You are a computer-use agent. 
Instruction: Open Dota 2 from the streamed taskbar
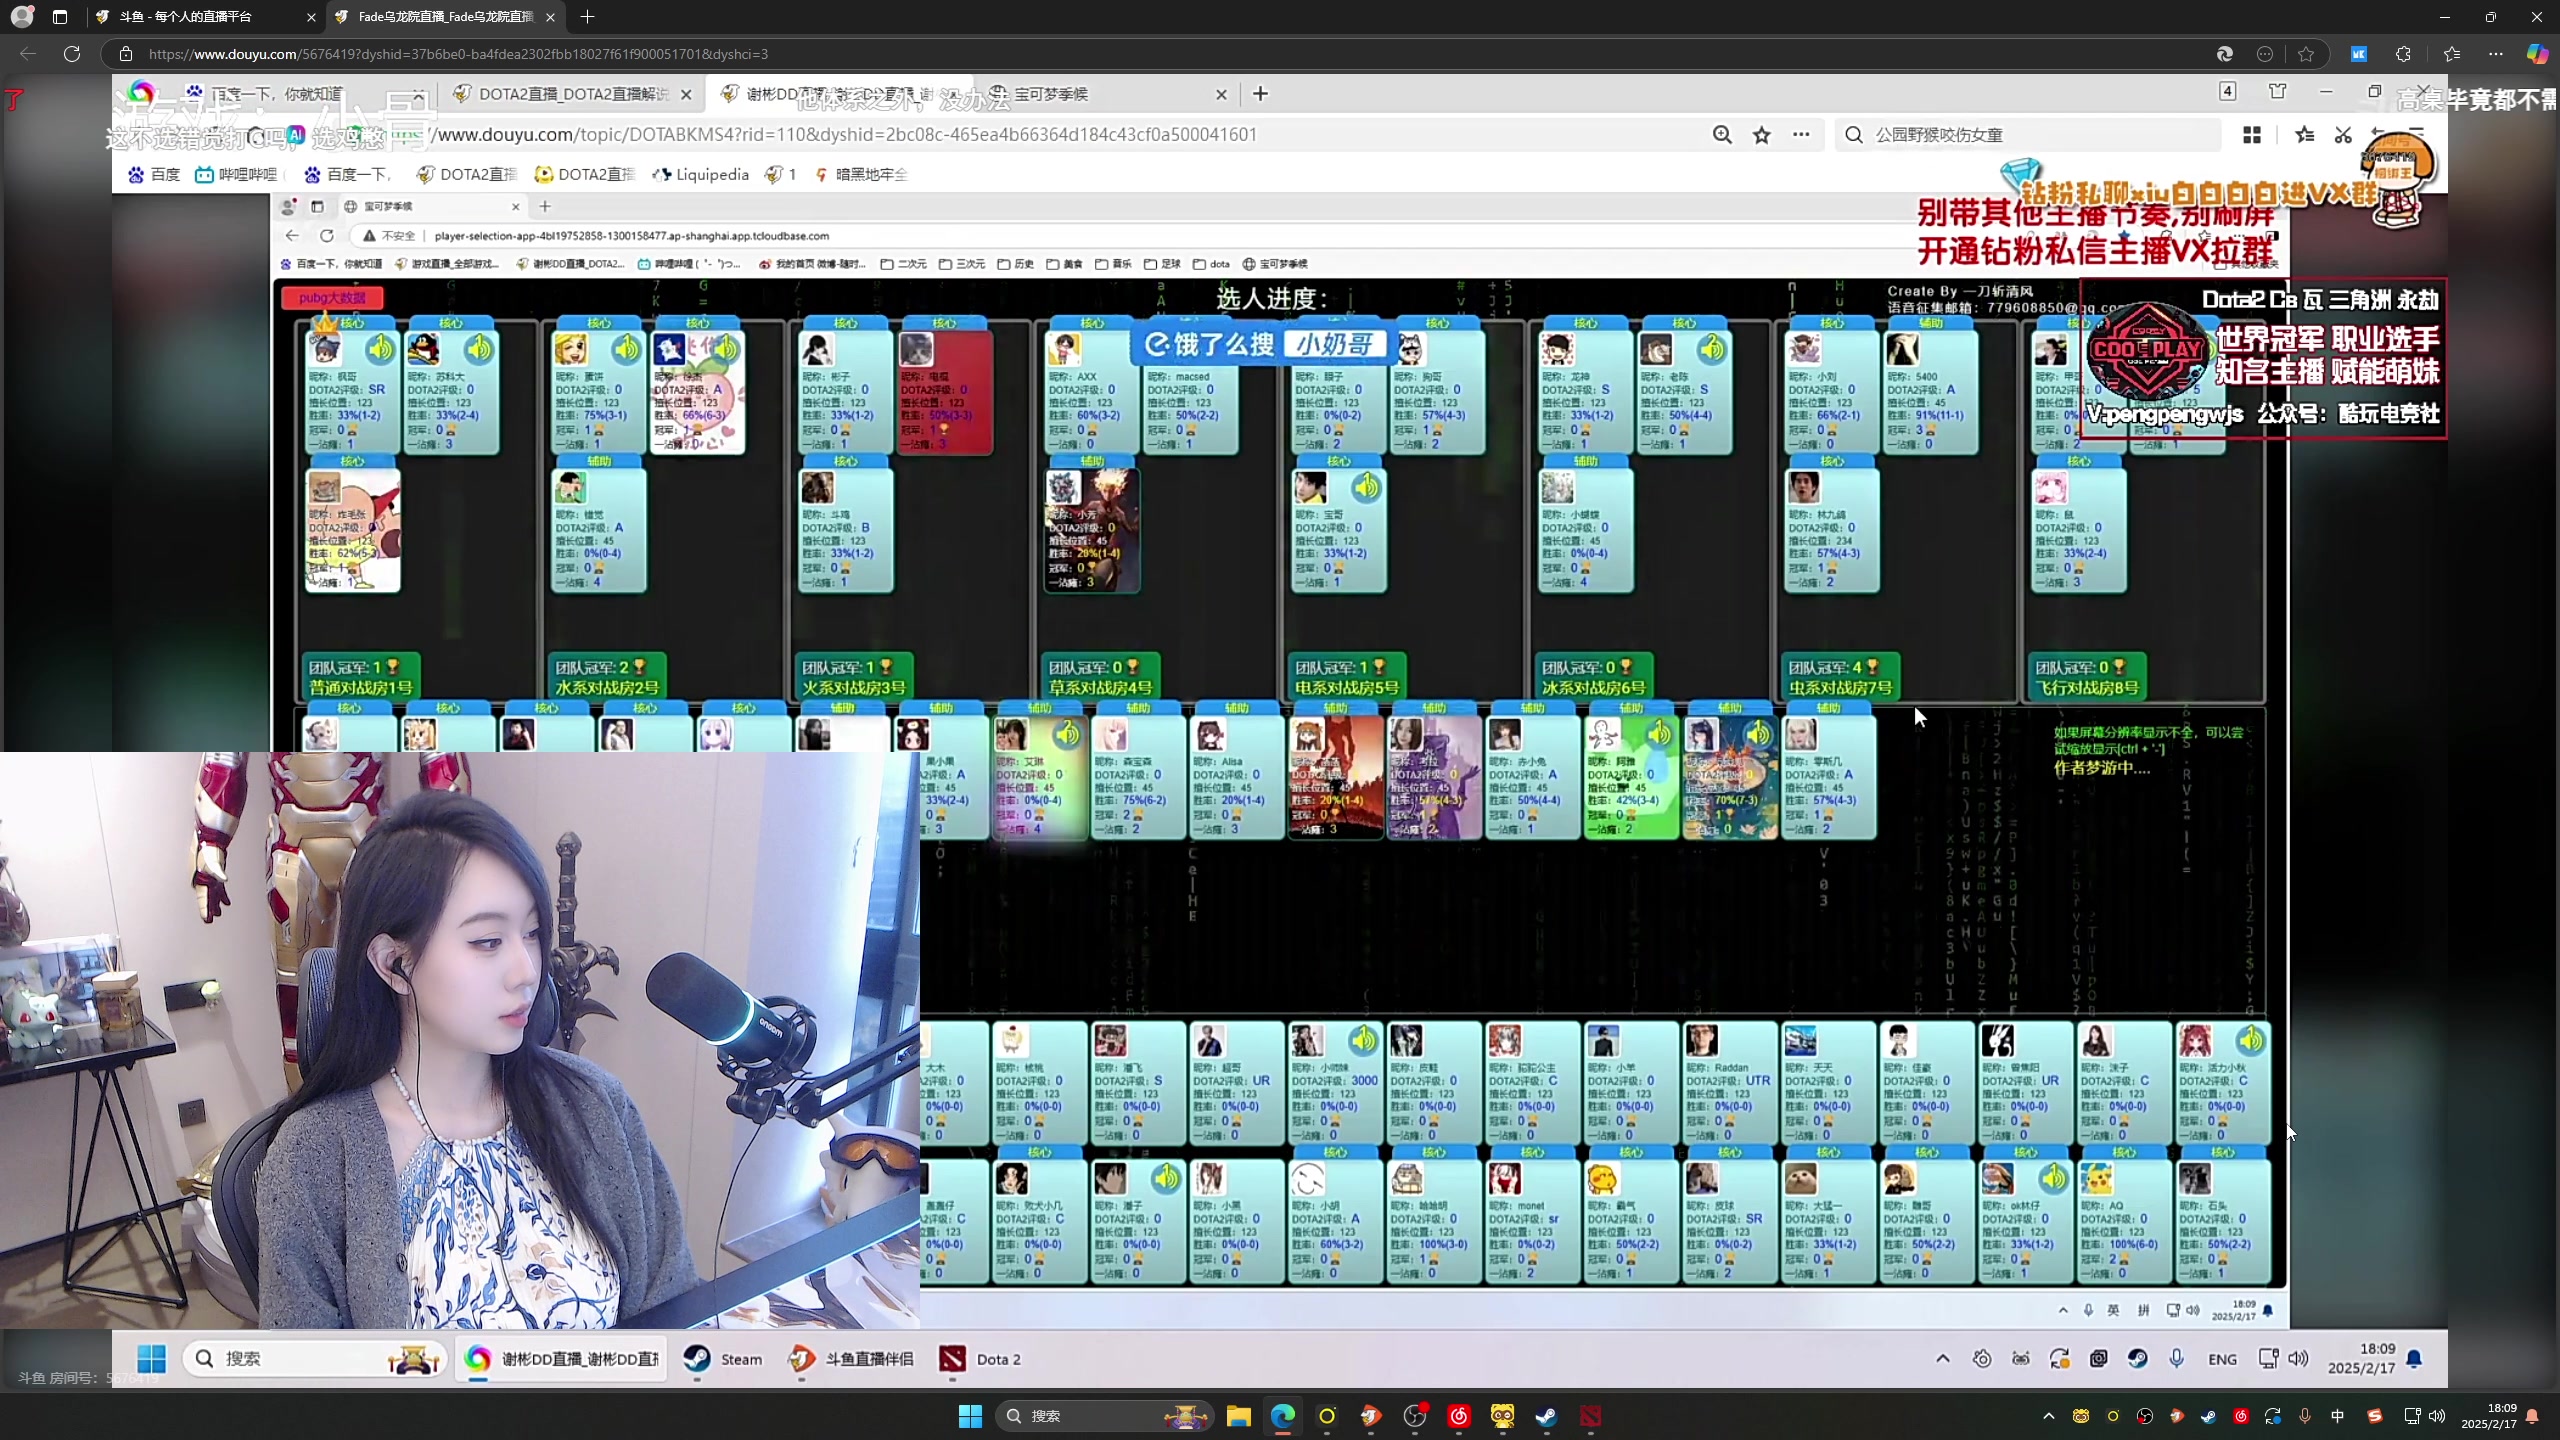(x=981, y=1359)
